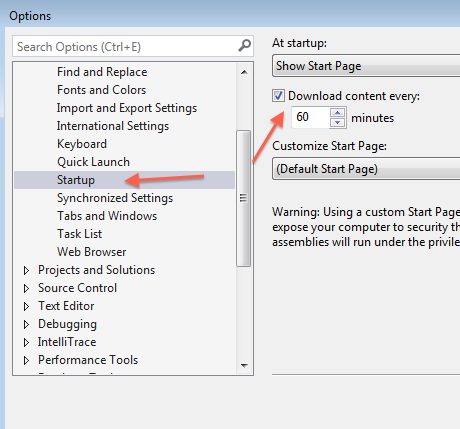
Task: Select Fonts and Colors option
Action: pyautogui.click(x=101, y=90)
